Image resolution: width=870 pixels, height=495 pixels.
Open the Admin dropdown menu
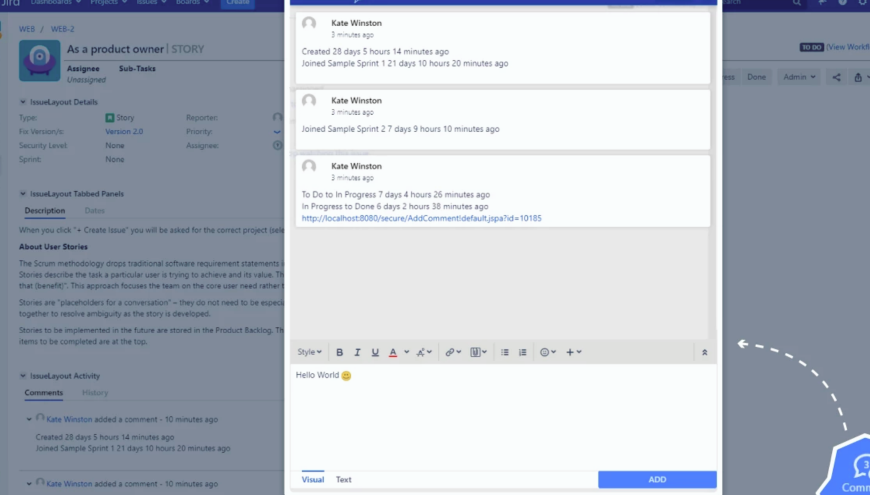tap(800, 77)
